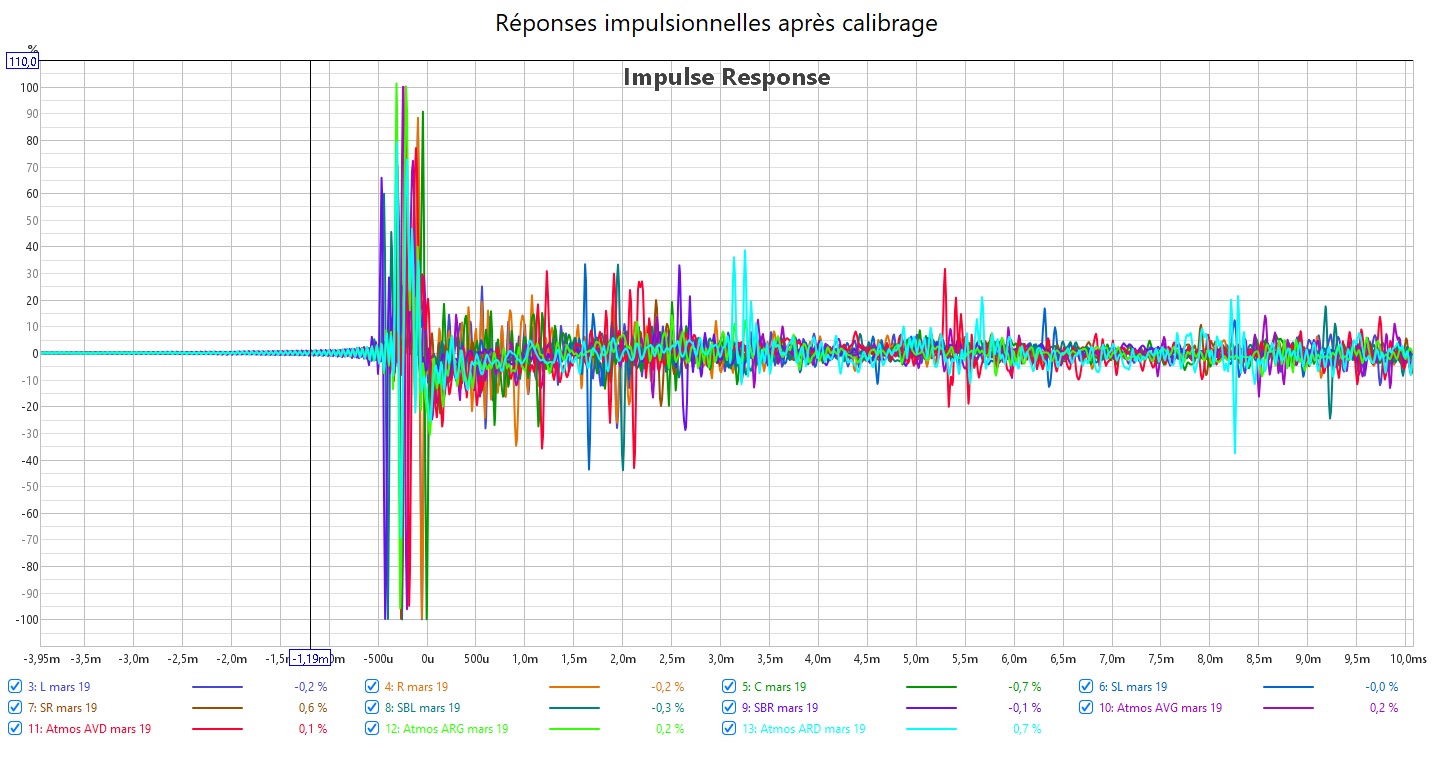1433x761 pixels.
Task: Click the 'Impulse Response' graph title
Action: [726, 77]
